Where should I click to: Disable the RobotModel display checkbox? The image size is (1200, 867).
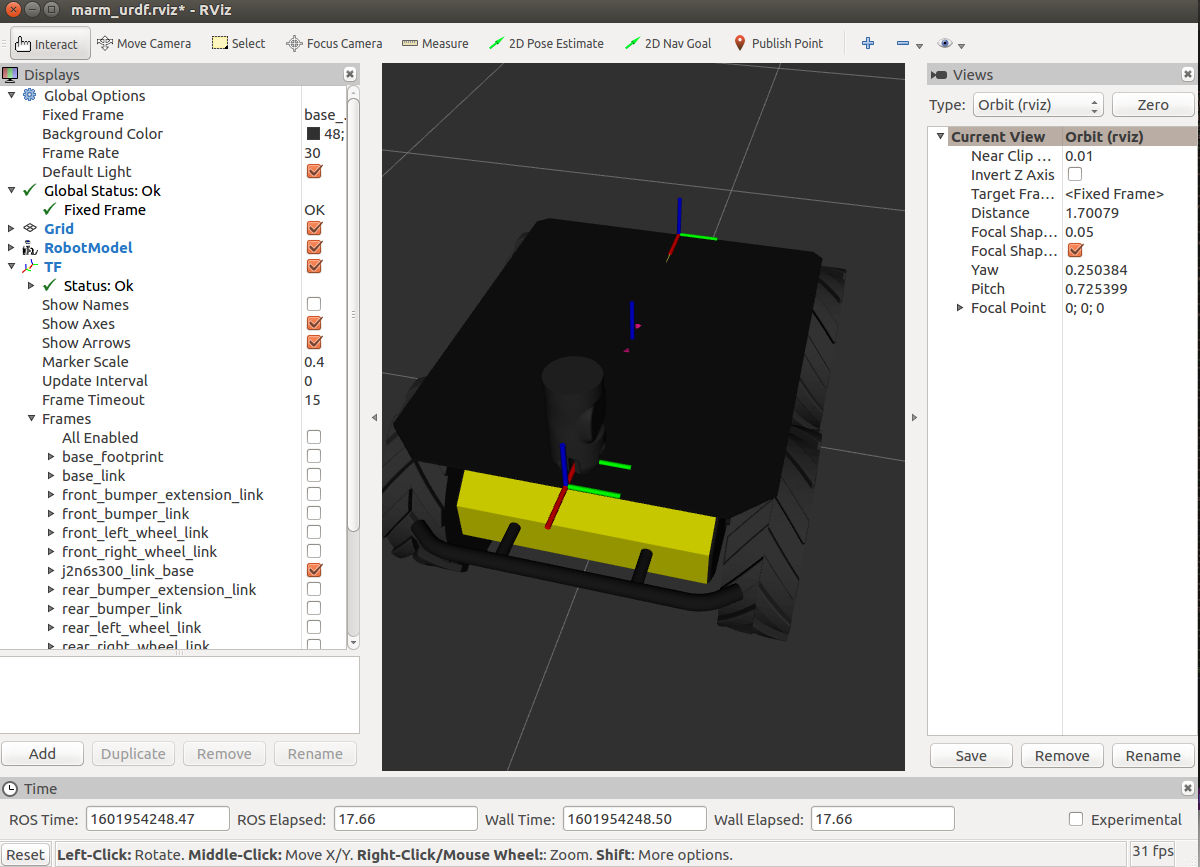(x=314, y=247)
